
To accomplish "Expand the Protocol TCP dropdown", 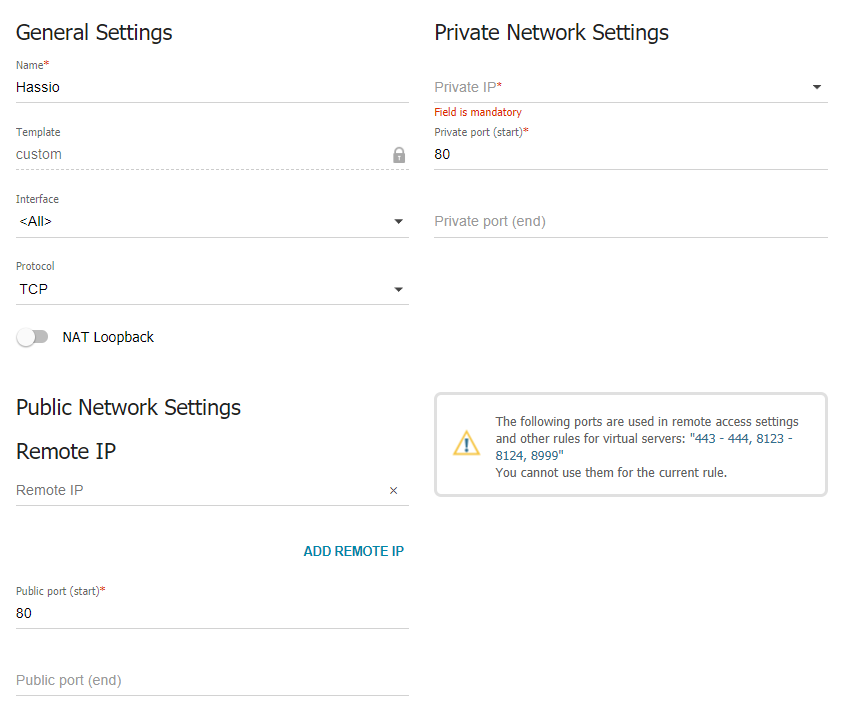I will [x=398, y=290].
